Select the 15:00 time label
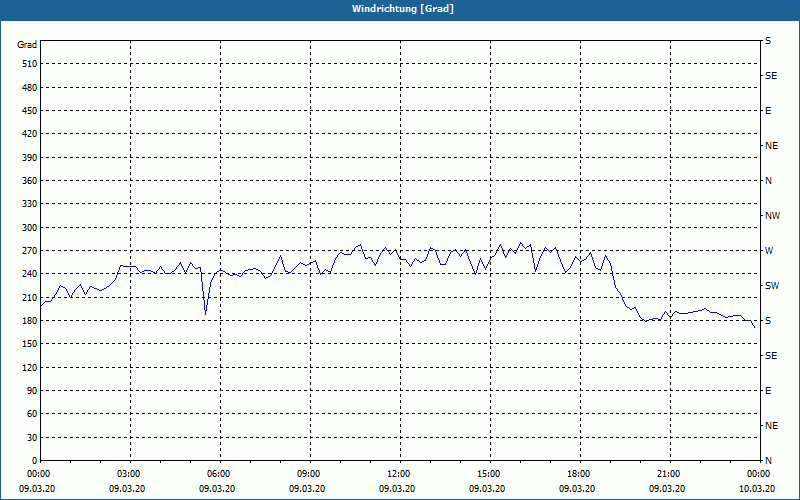Viewport: 800px width, 500px height. 490,474
